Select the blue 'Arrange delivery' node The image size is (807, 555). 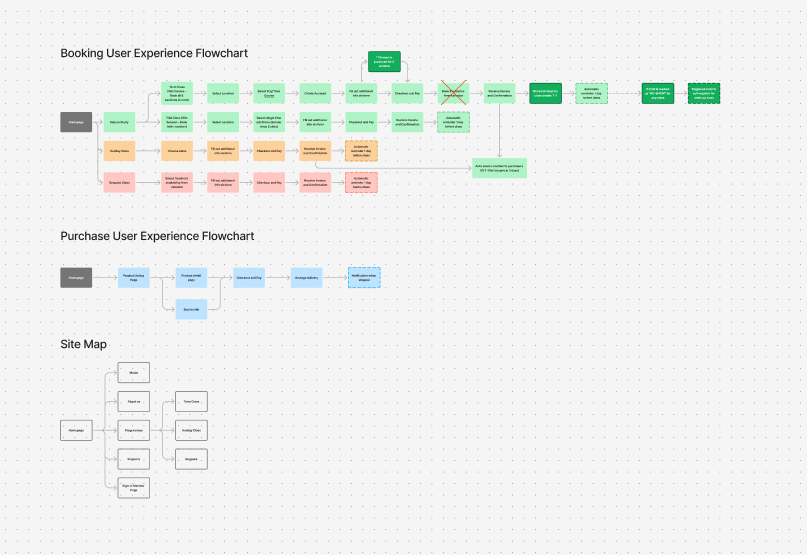[307, 278]
